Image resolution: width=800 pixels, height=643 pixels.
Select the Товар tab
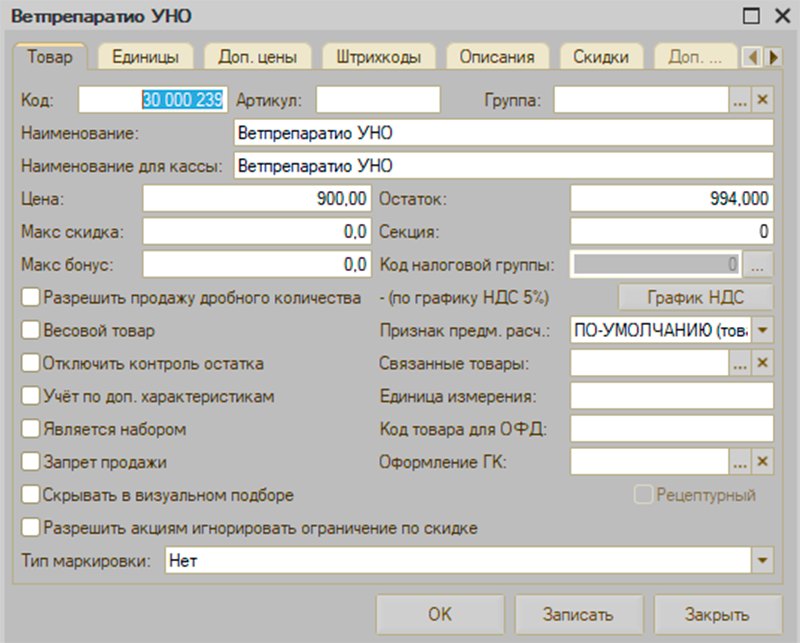(50, 57)
